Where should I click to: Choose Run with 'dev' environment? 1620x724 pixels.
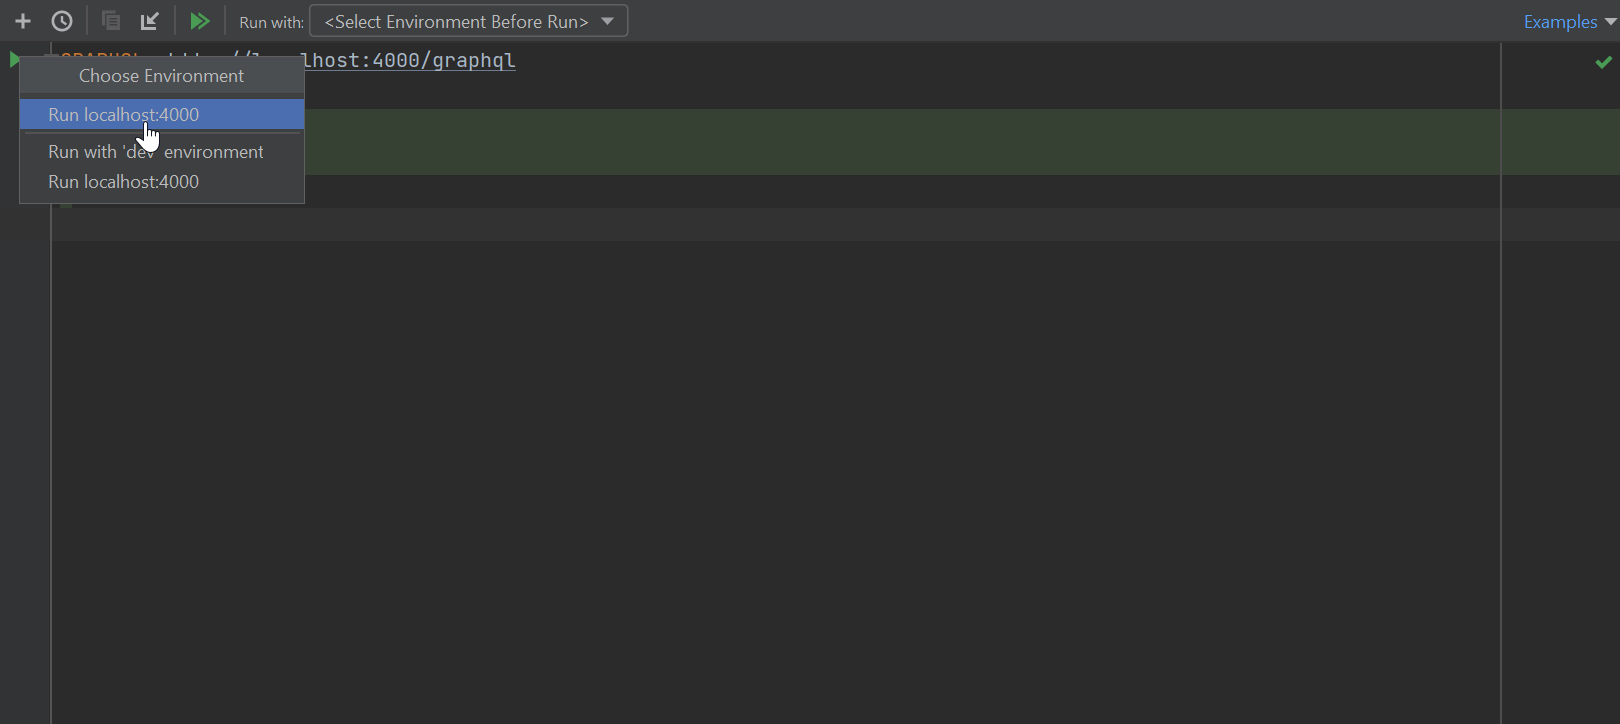click(x=156, y=152)
